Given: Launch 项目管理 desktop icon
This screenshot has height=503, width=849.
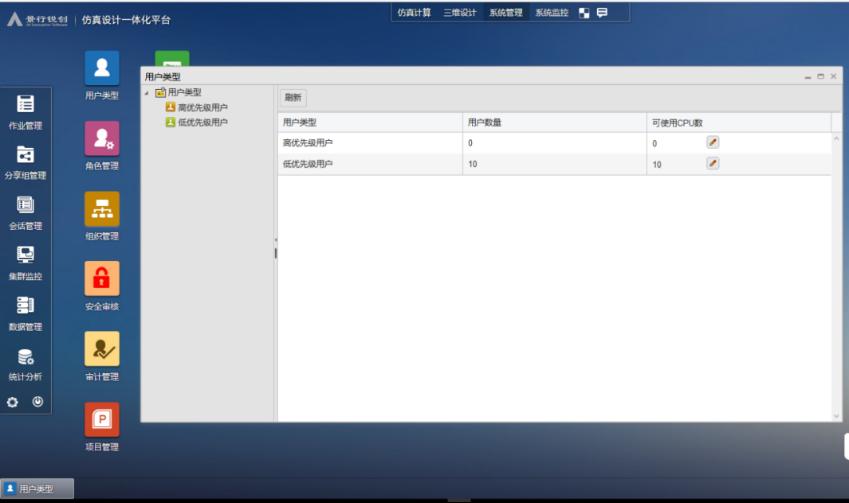Looking at the screenshot, I should pos(101,419).
